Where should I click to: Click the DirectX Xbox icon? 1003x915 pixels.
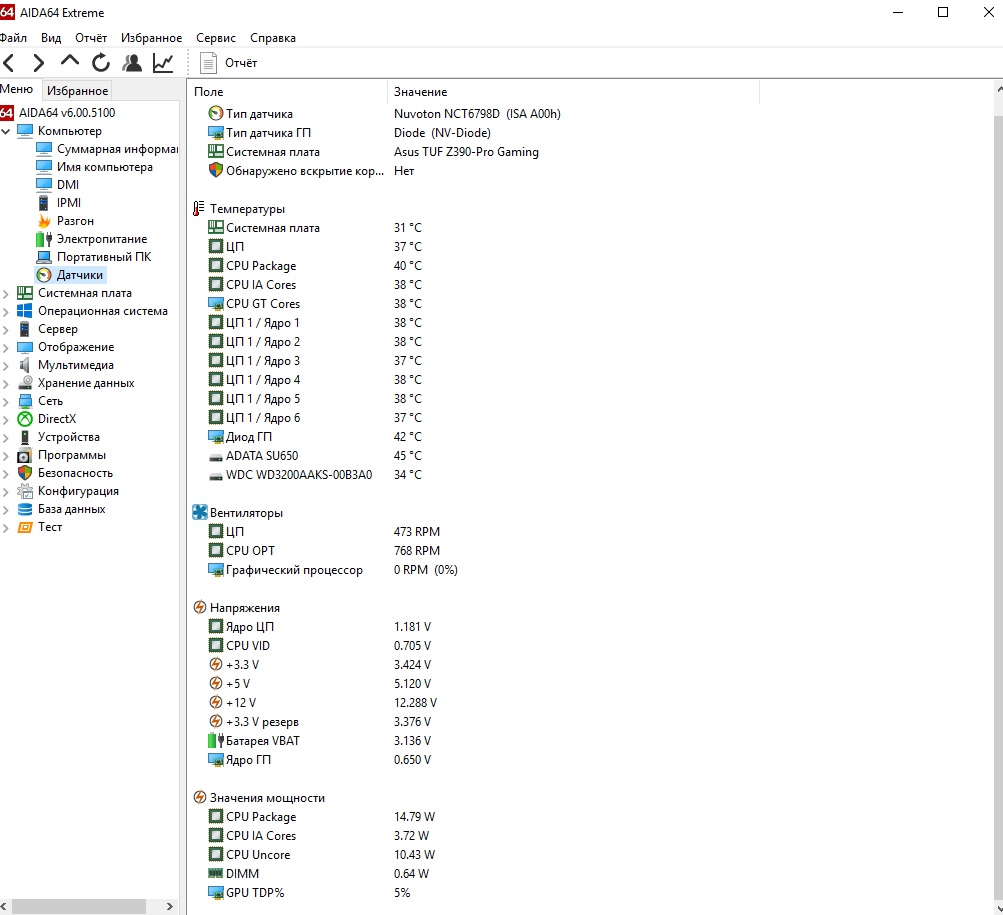click(x=25, y=419)
